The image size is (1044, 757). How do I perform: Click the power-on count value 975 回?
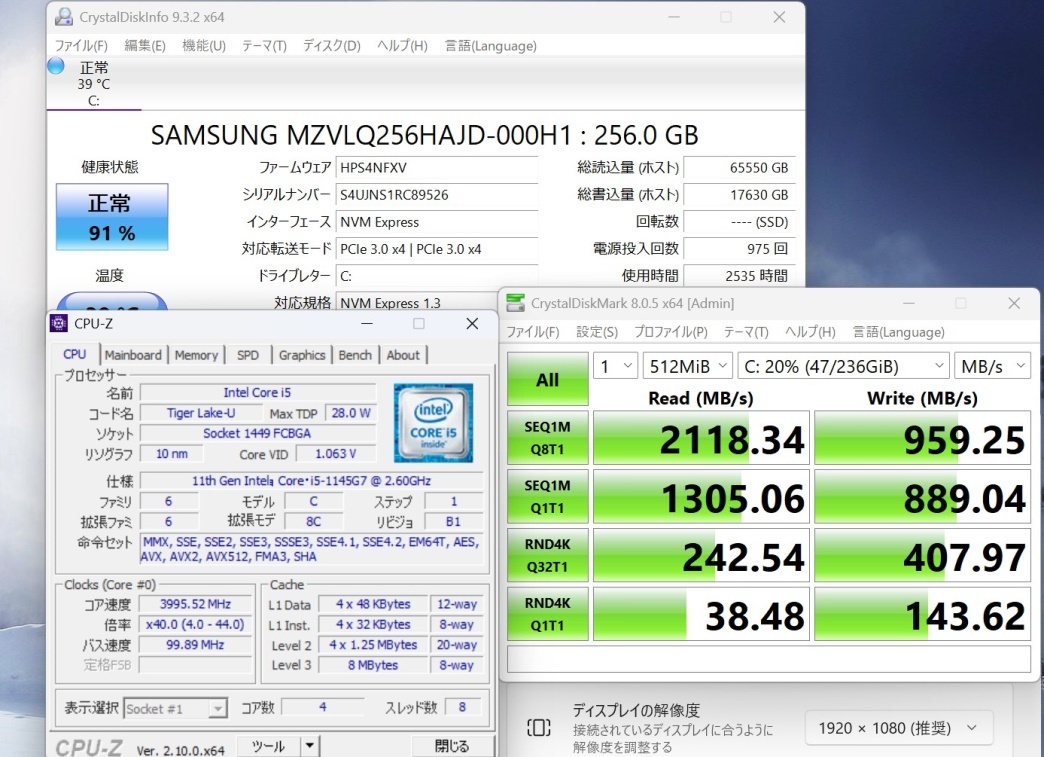pos(739,249)
